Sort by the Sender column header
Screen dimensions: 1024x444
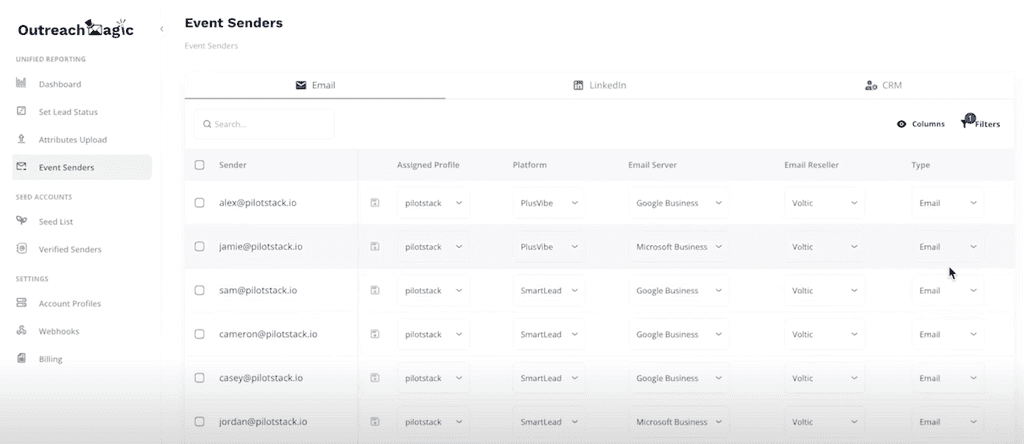(x=232, y=165)
